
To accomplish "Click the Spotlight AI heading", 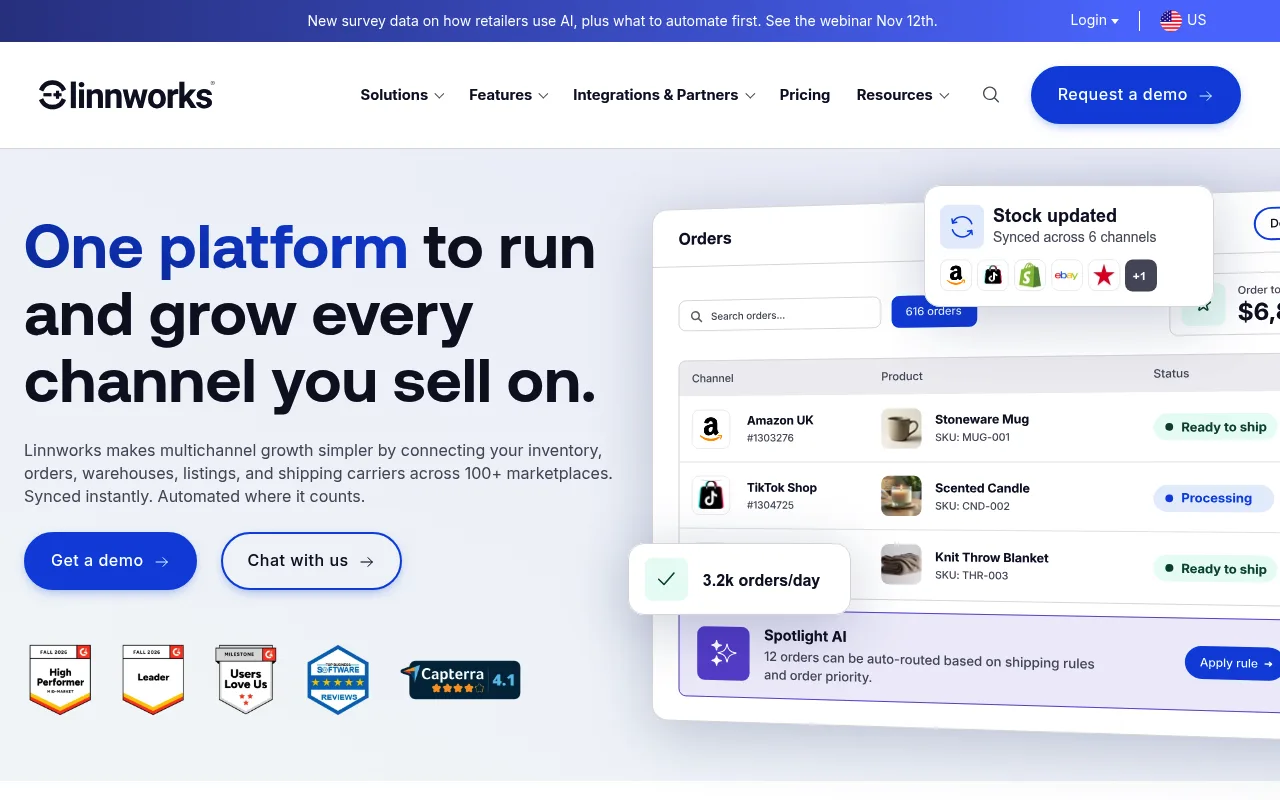I will pyautogui.click(x=805, y=636).
